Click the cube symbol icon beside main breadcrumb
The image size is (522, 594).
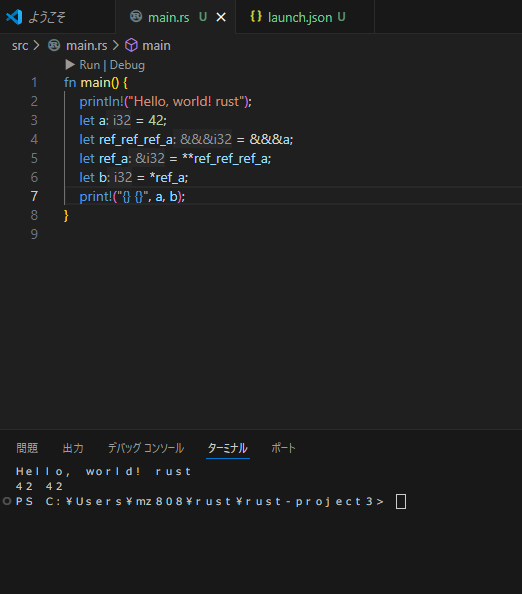click(x=131, y=45)
